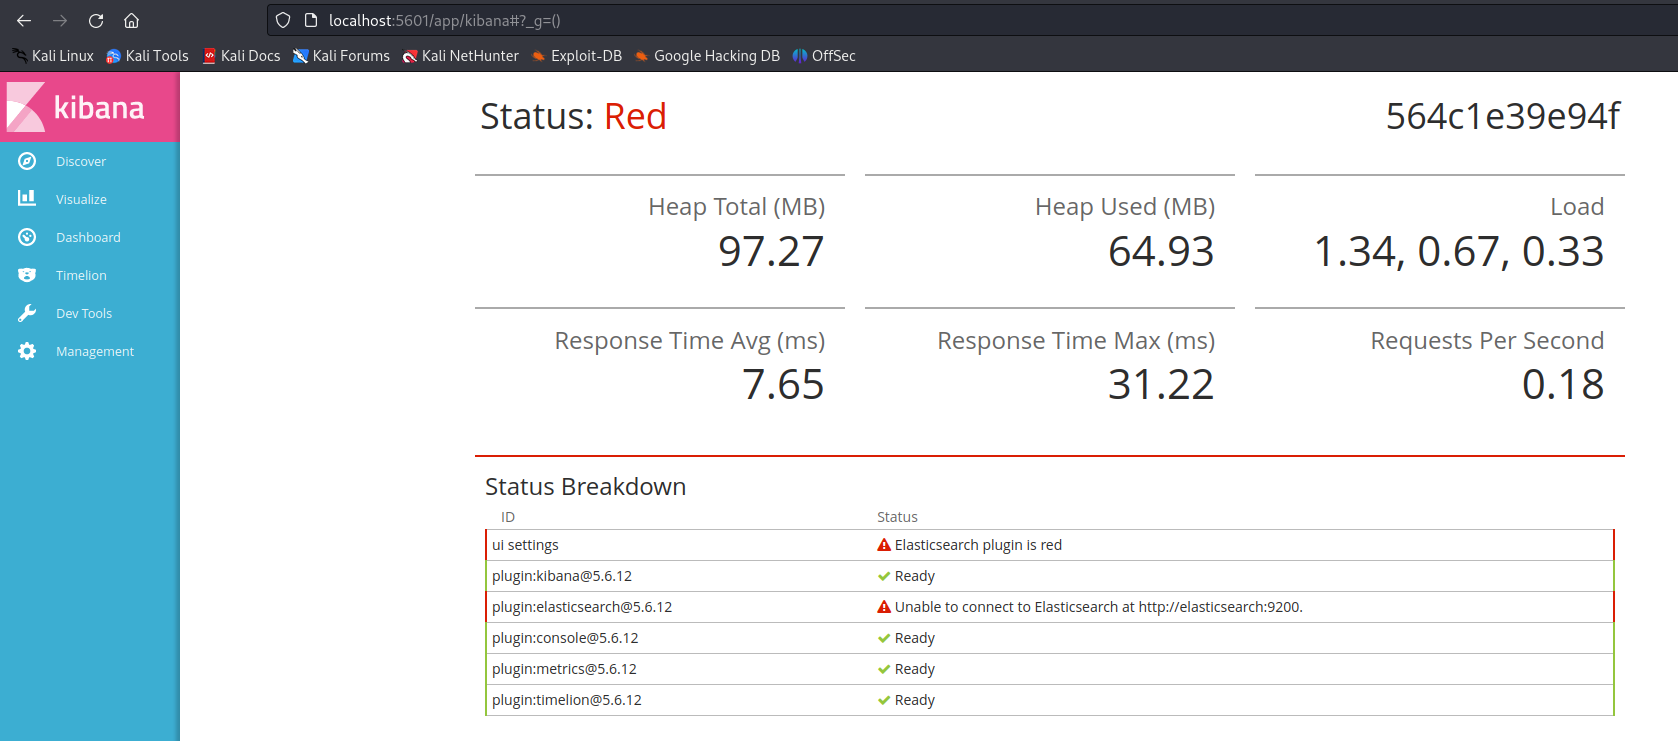Reload the page

[x=96, y=20]
